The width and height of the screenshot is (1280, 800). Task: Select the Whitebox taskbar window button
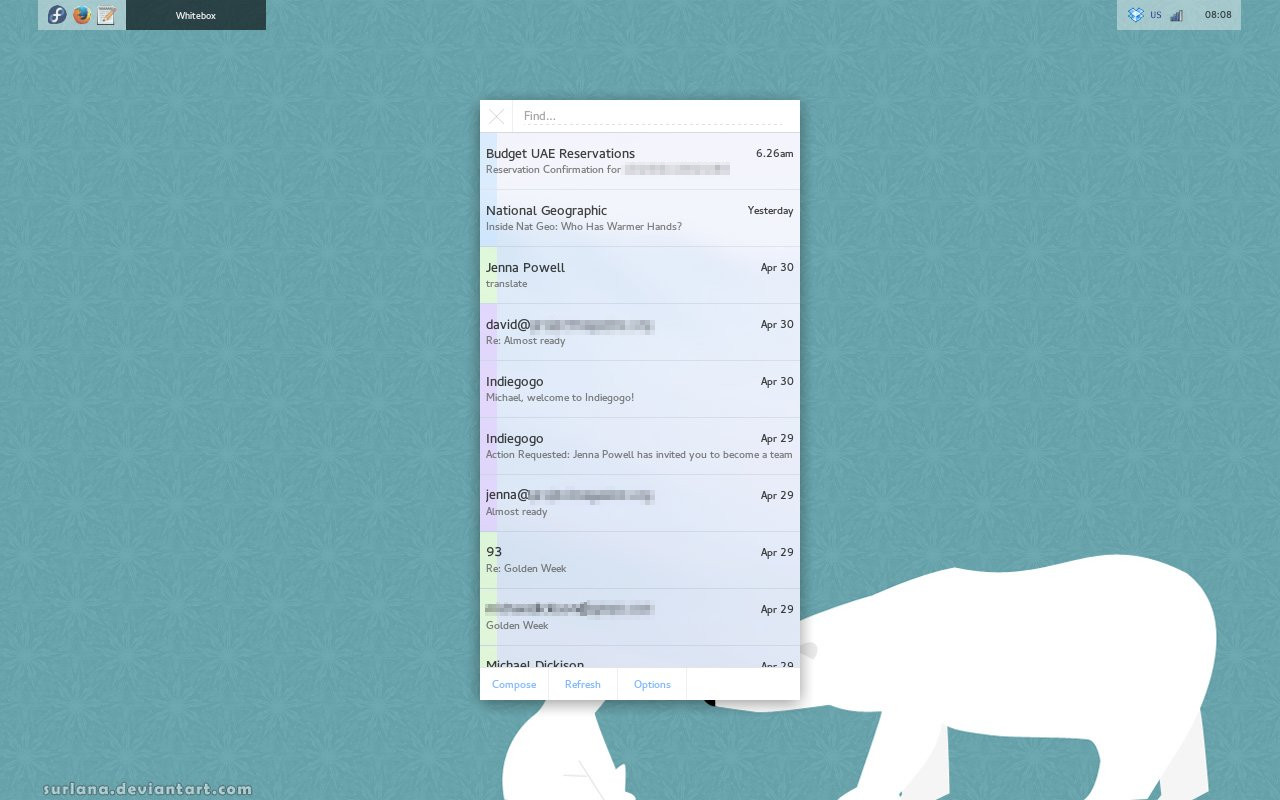(x=196, y=15)
